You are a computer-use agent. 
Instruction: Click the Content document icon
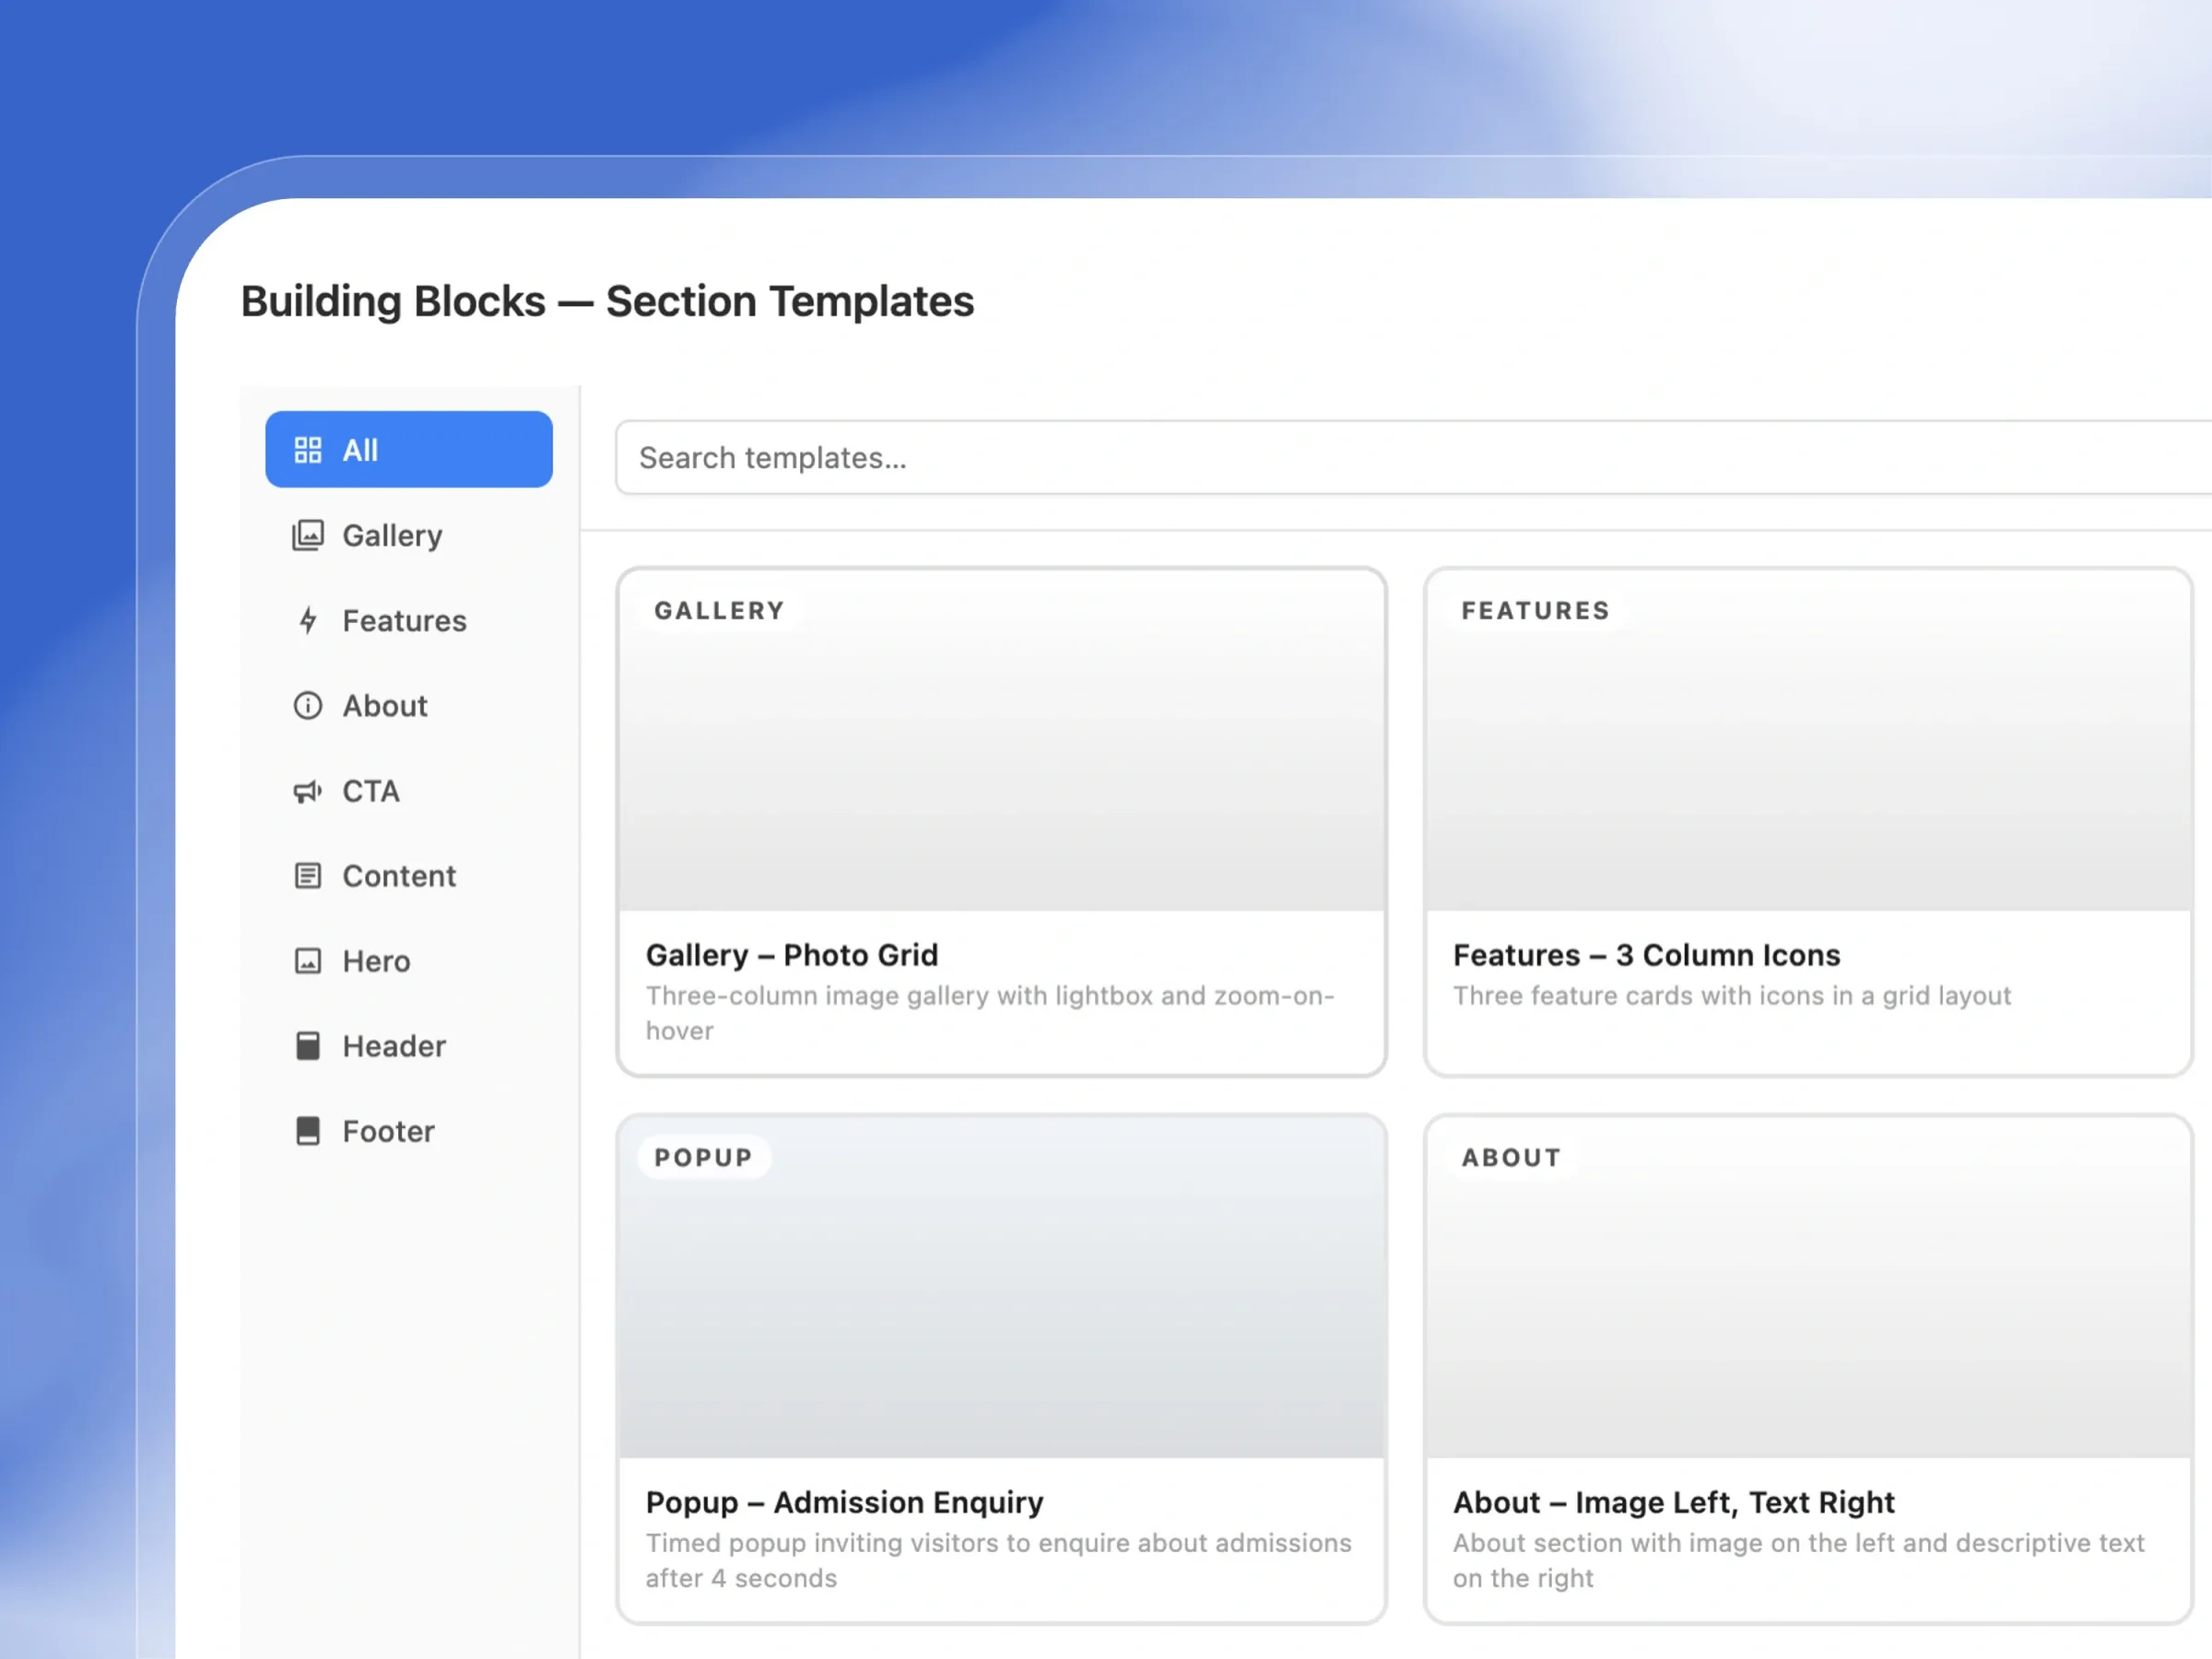[x=308, y=876]
